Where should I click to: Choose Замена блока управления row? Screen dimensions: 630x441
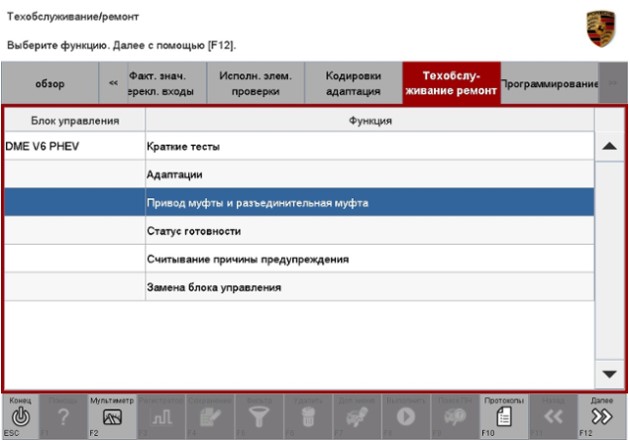369,288
